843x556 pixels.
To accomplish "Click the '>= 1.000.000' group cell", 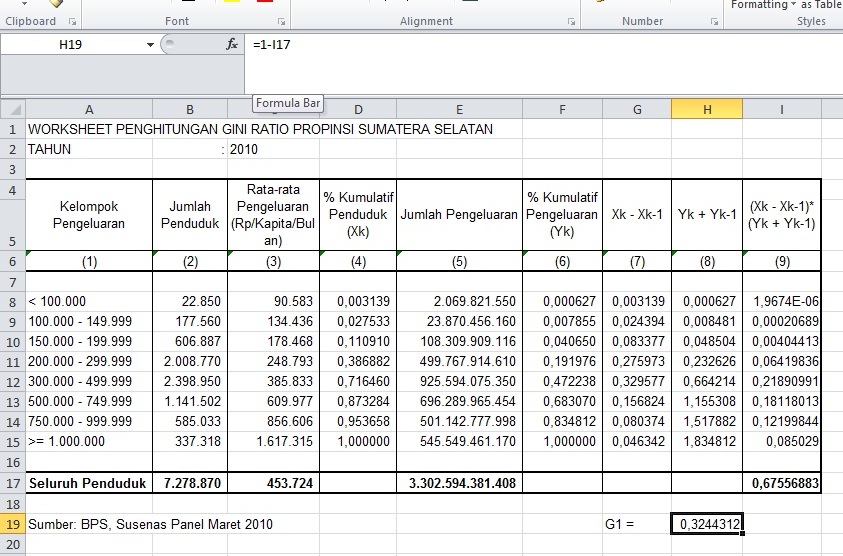I will coord(89,441).
